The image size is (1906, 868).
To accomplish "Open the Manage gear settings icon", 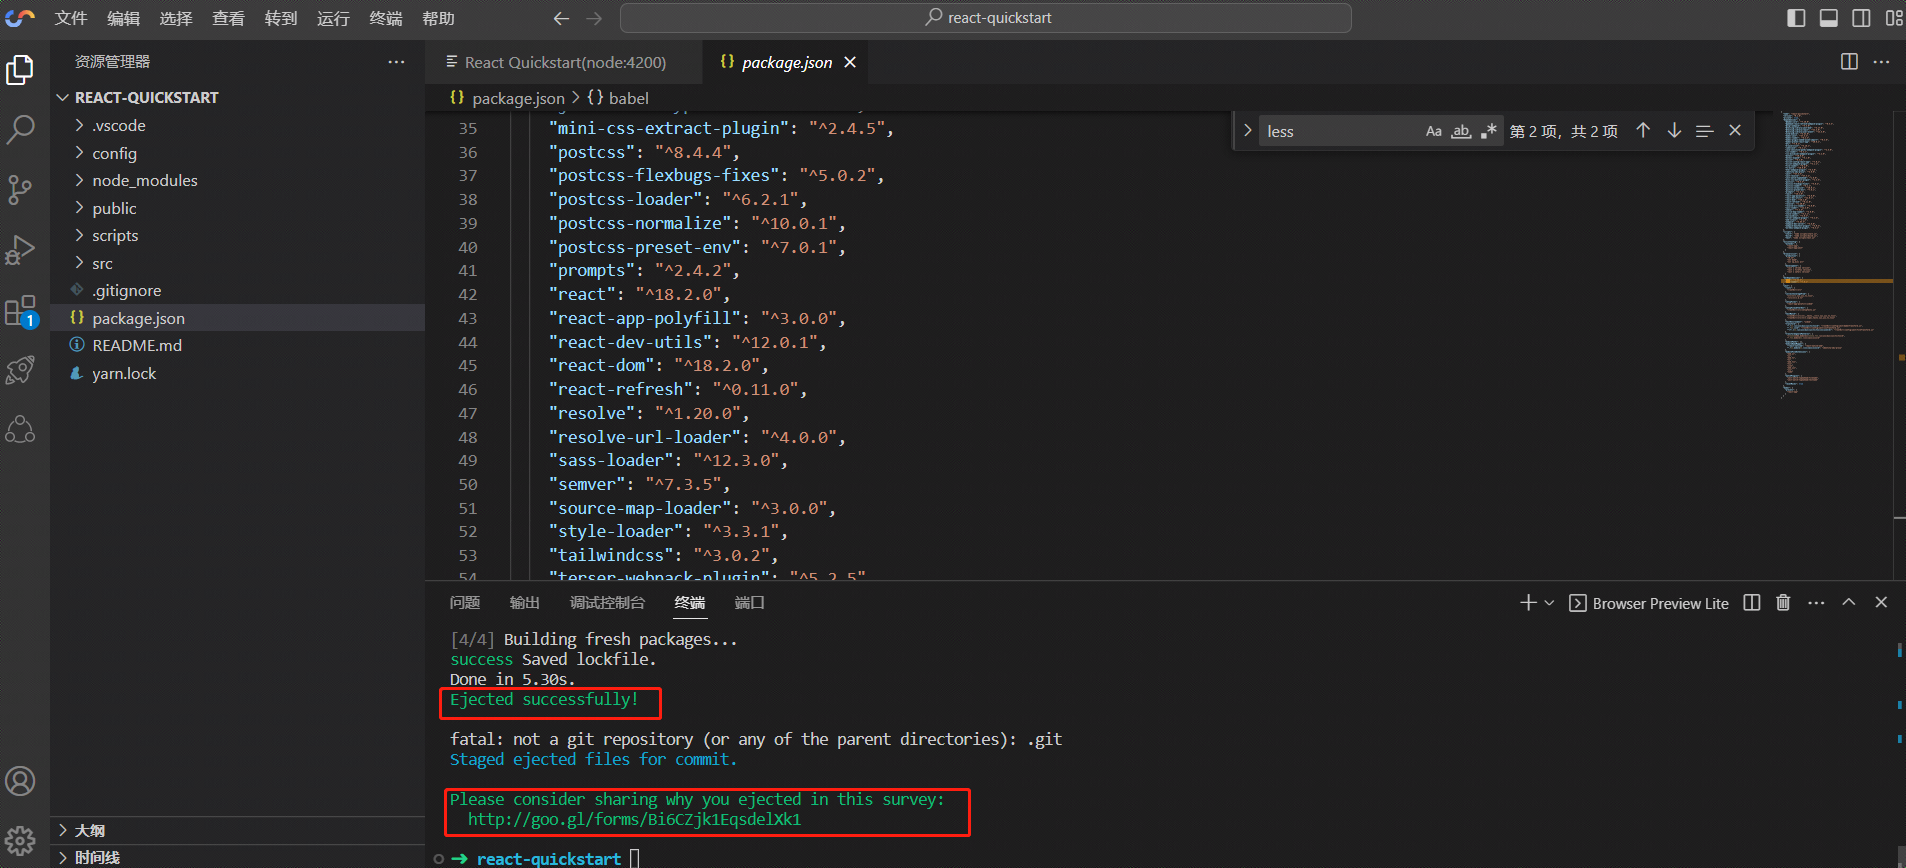I will pos(20,840).
